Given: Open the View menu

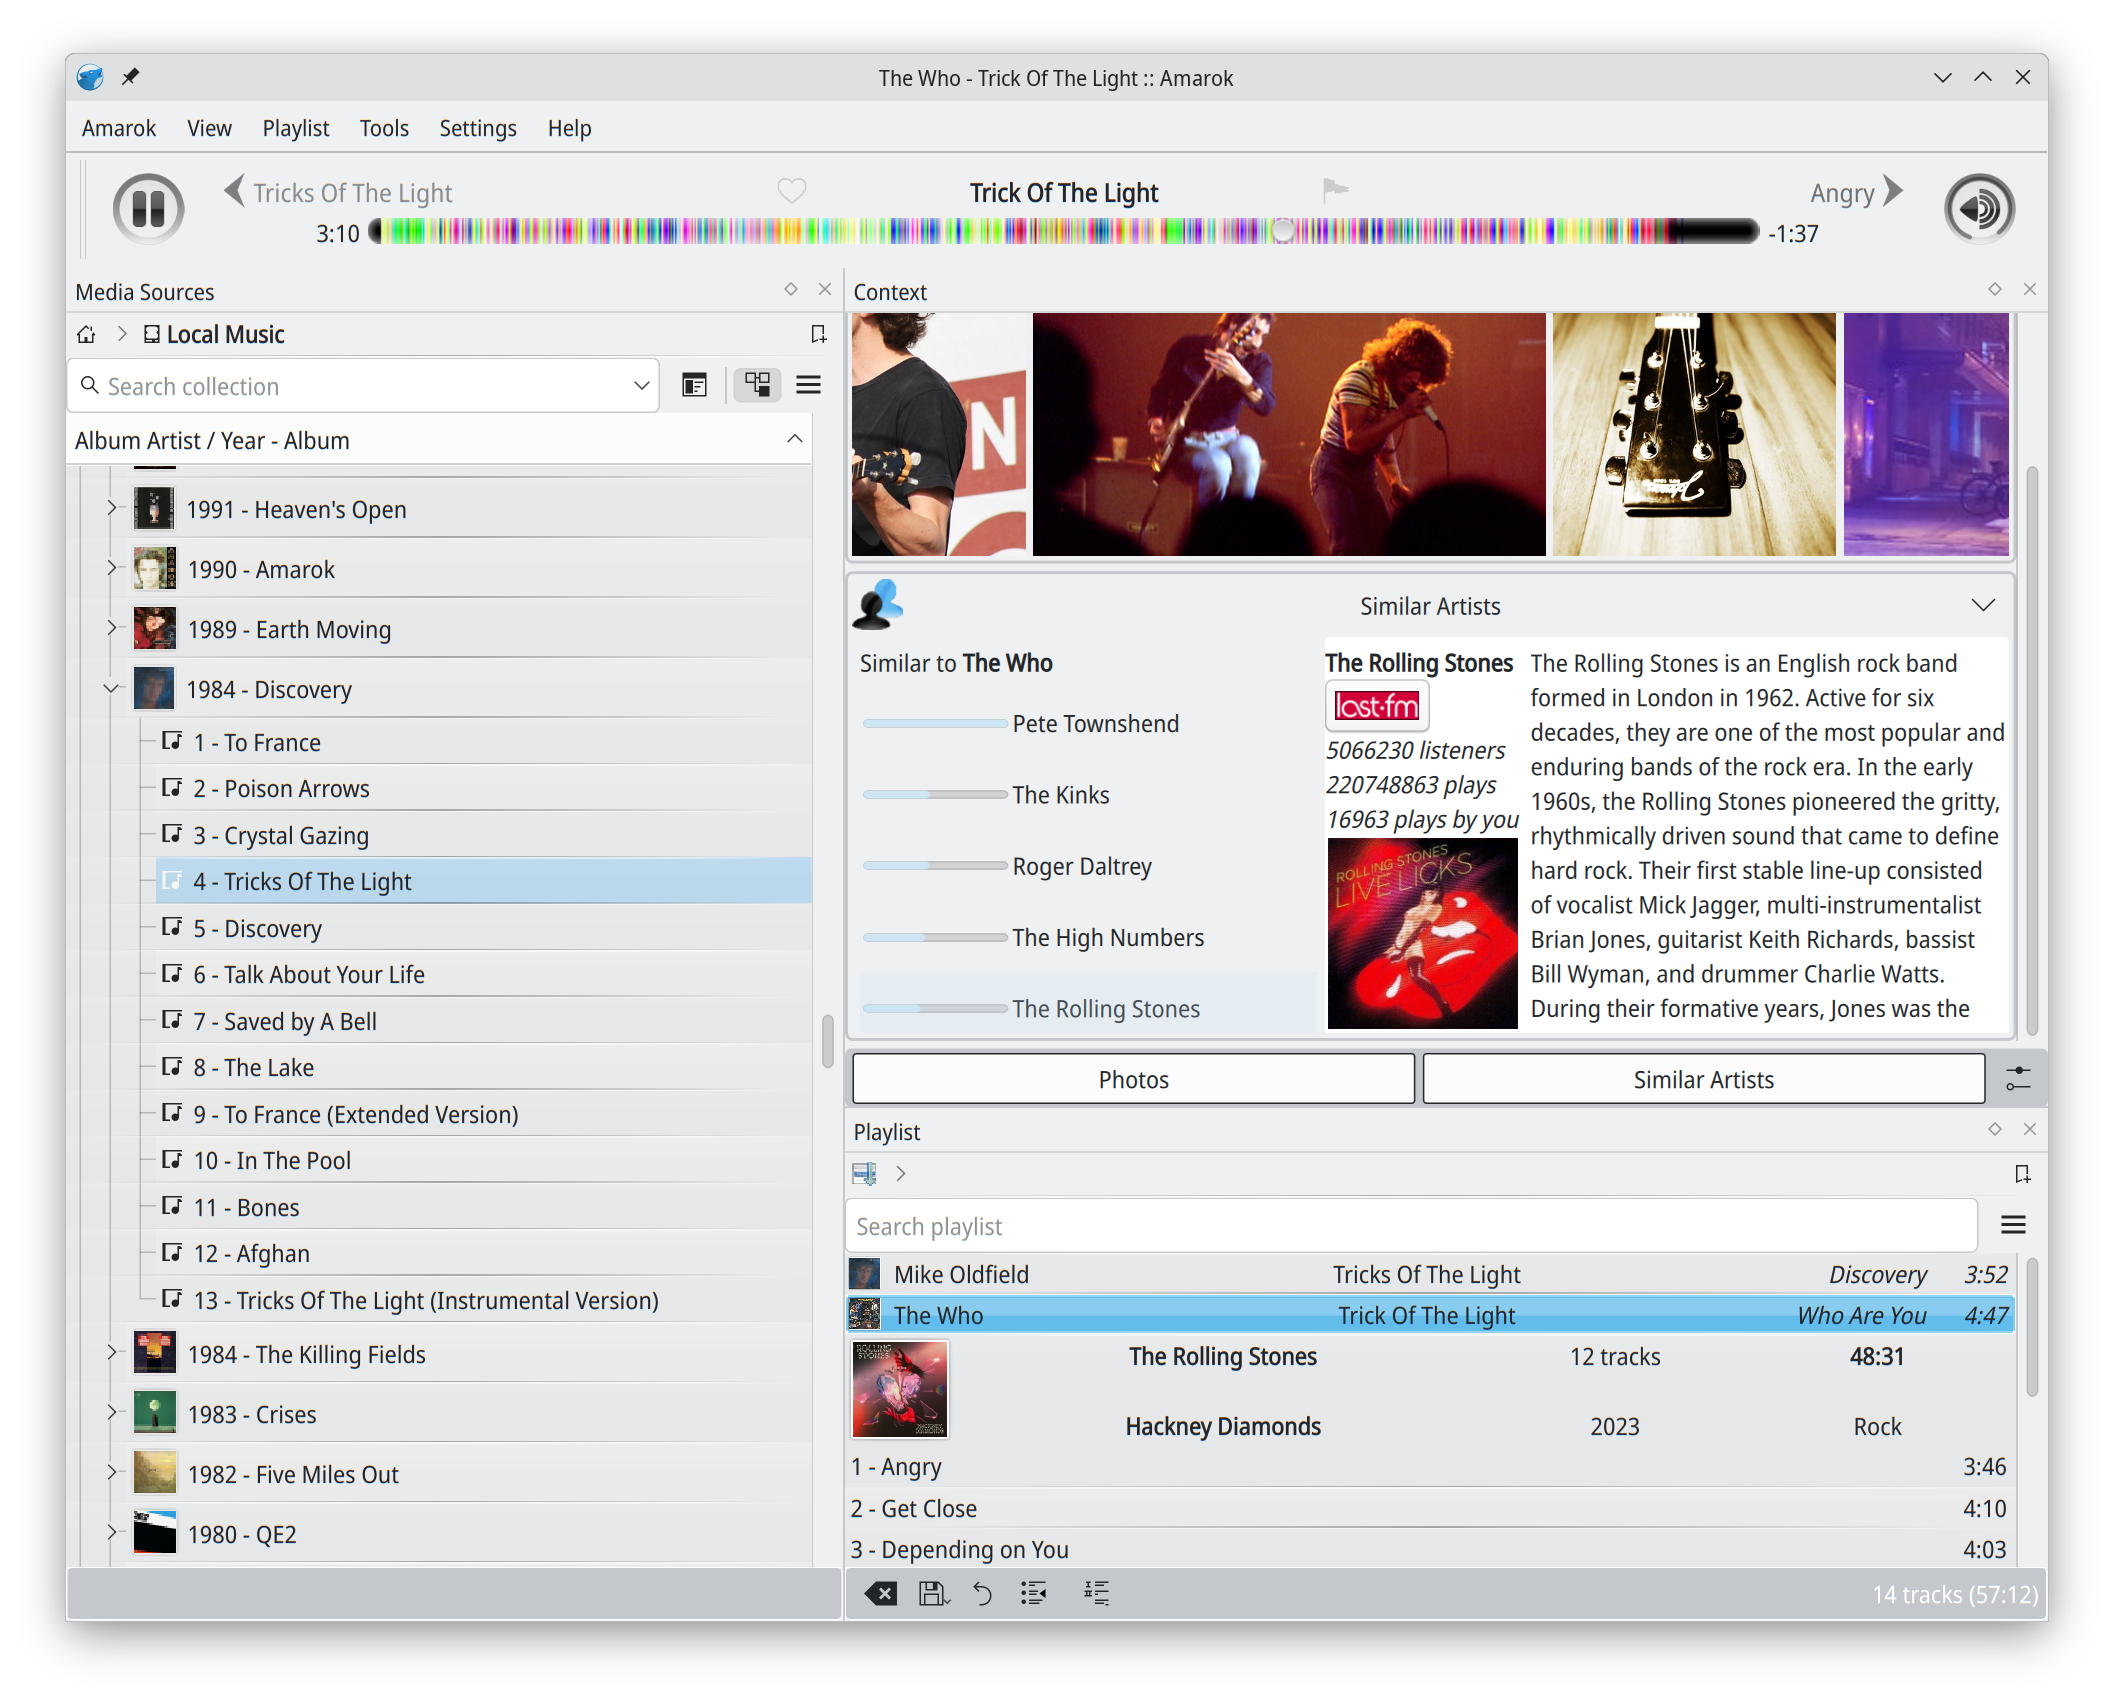Looking at the screenshot, I should [210, 128].
